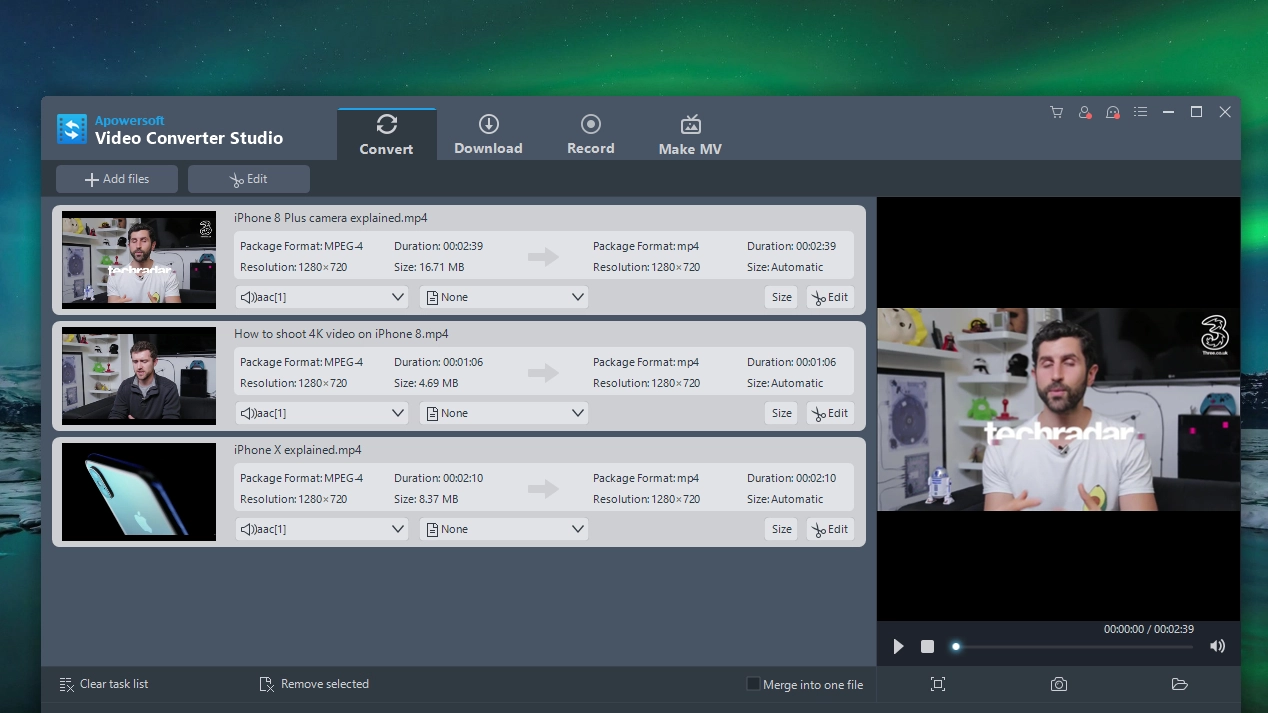
Task: Click conversion arrow in 4K video row
Action: coord(543,373)
